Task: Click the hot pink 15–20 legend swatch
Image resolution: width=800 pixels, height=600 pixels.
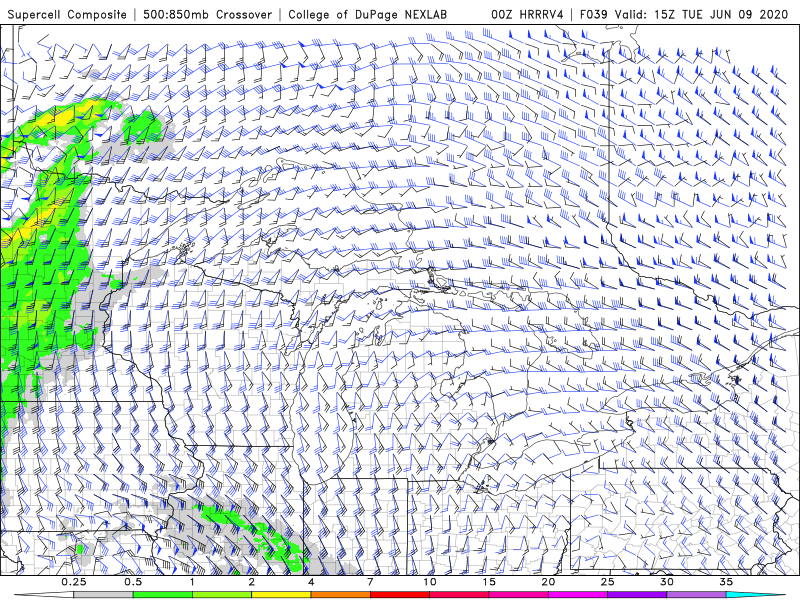Action: click(x=518, y=595)
